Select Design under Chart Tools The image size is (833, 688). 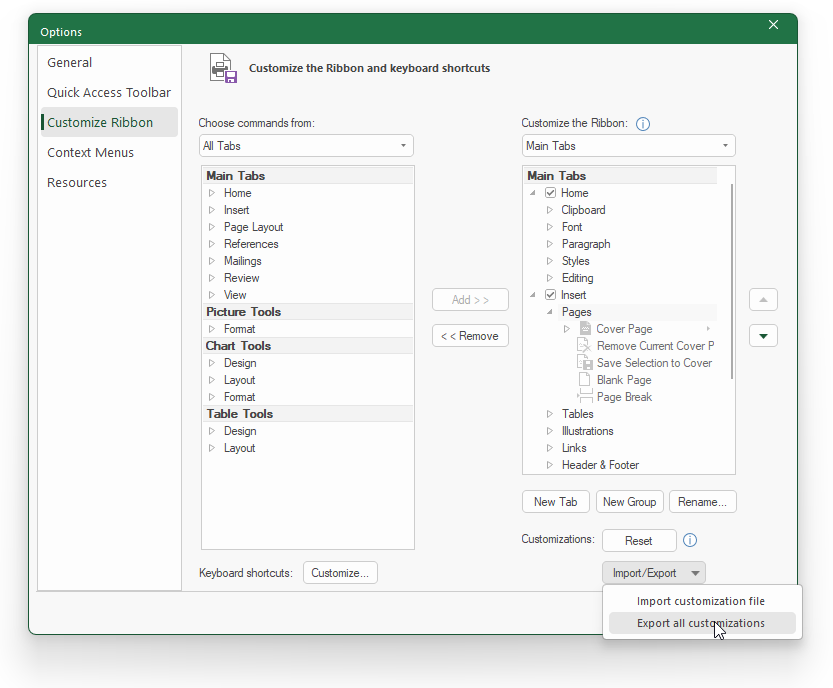240,363
